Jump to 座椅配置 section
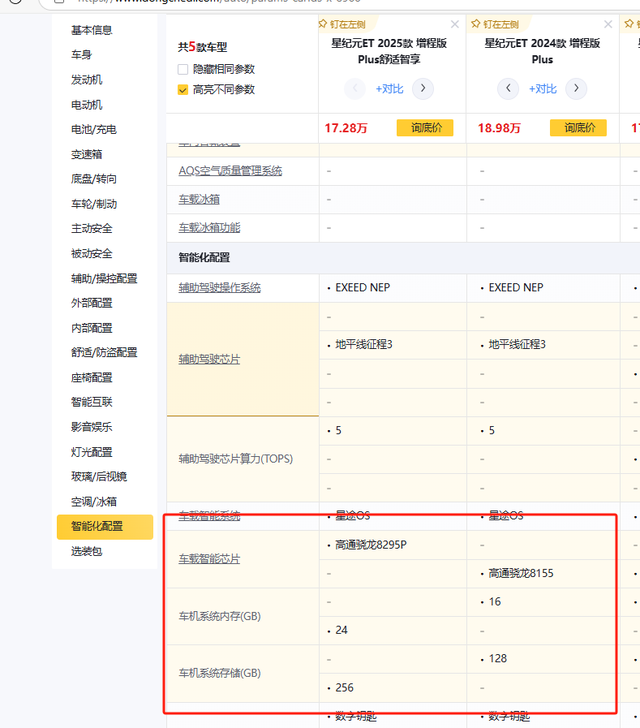 tap(91, 377)
